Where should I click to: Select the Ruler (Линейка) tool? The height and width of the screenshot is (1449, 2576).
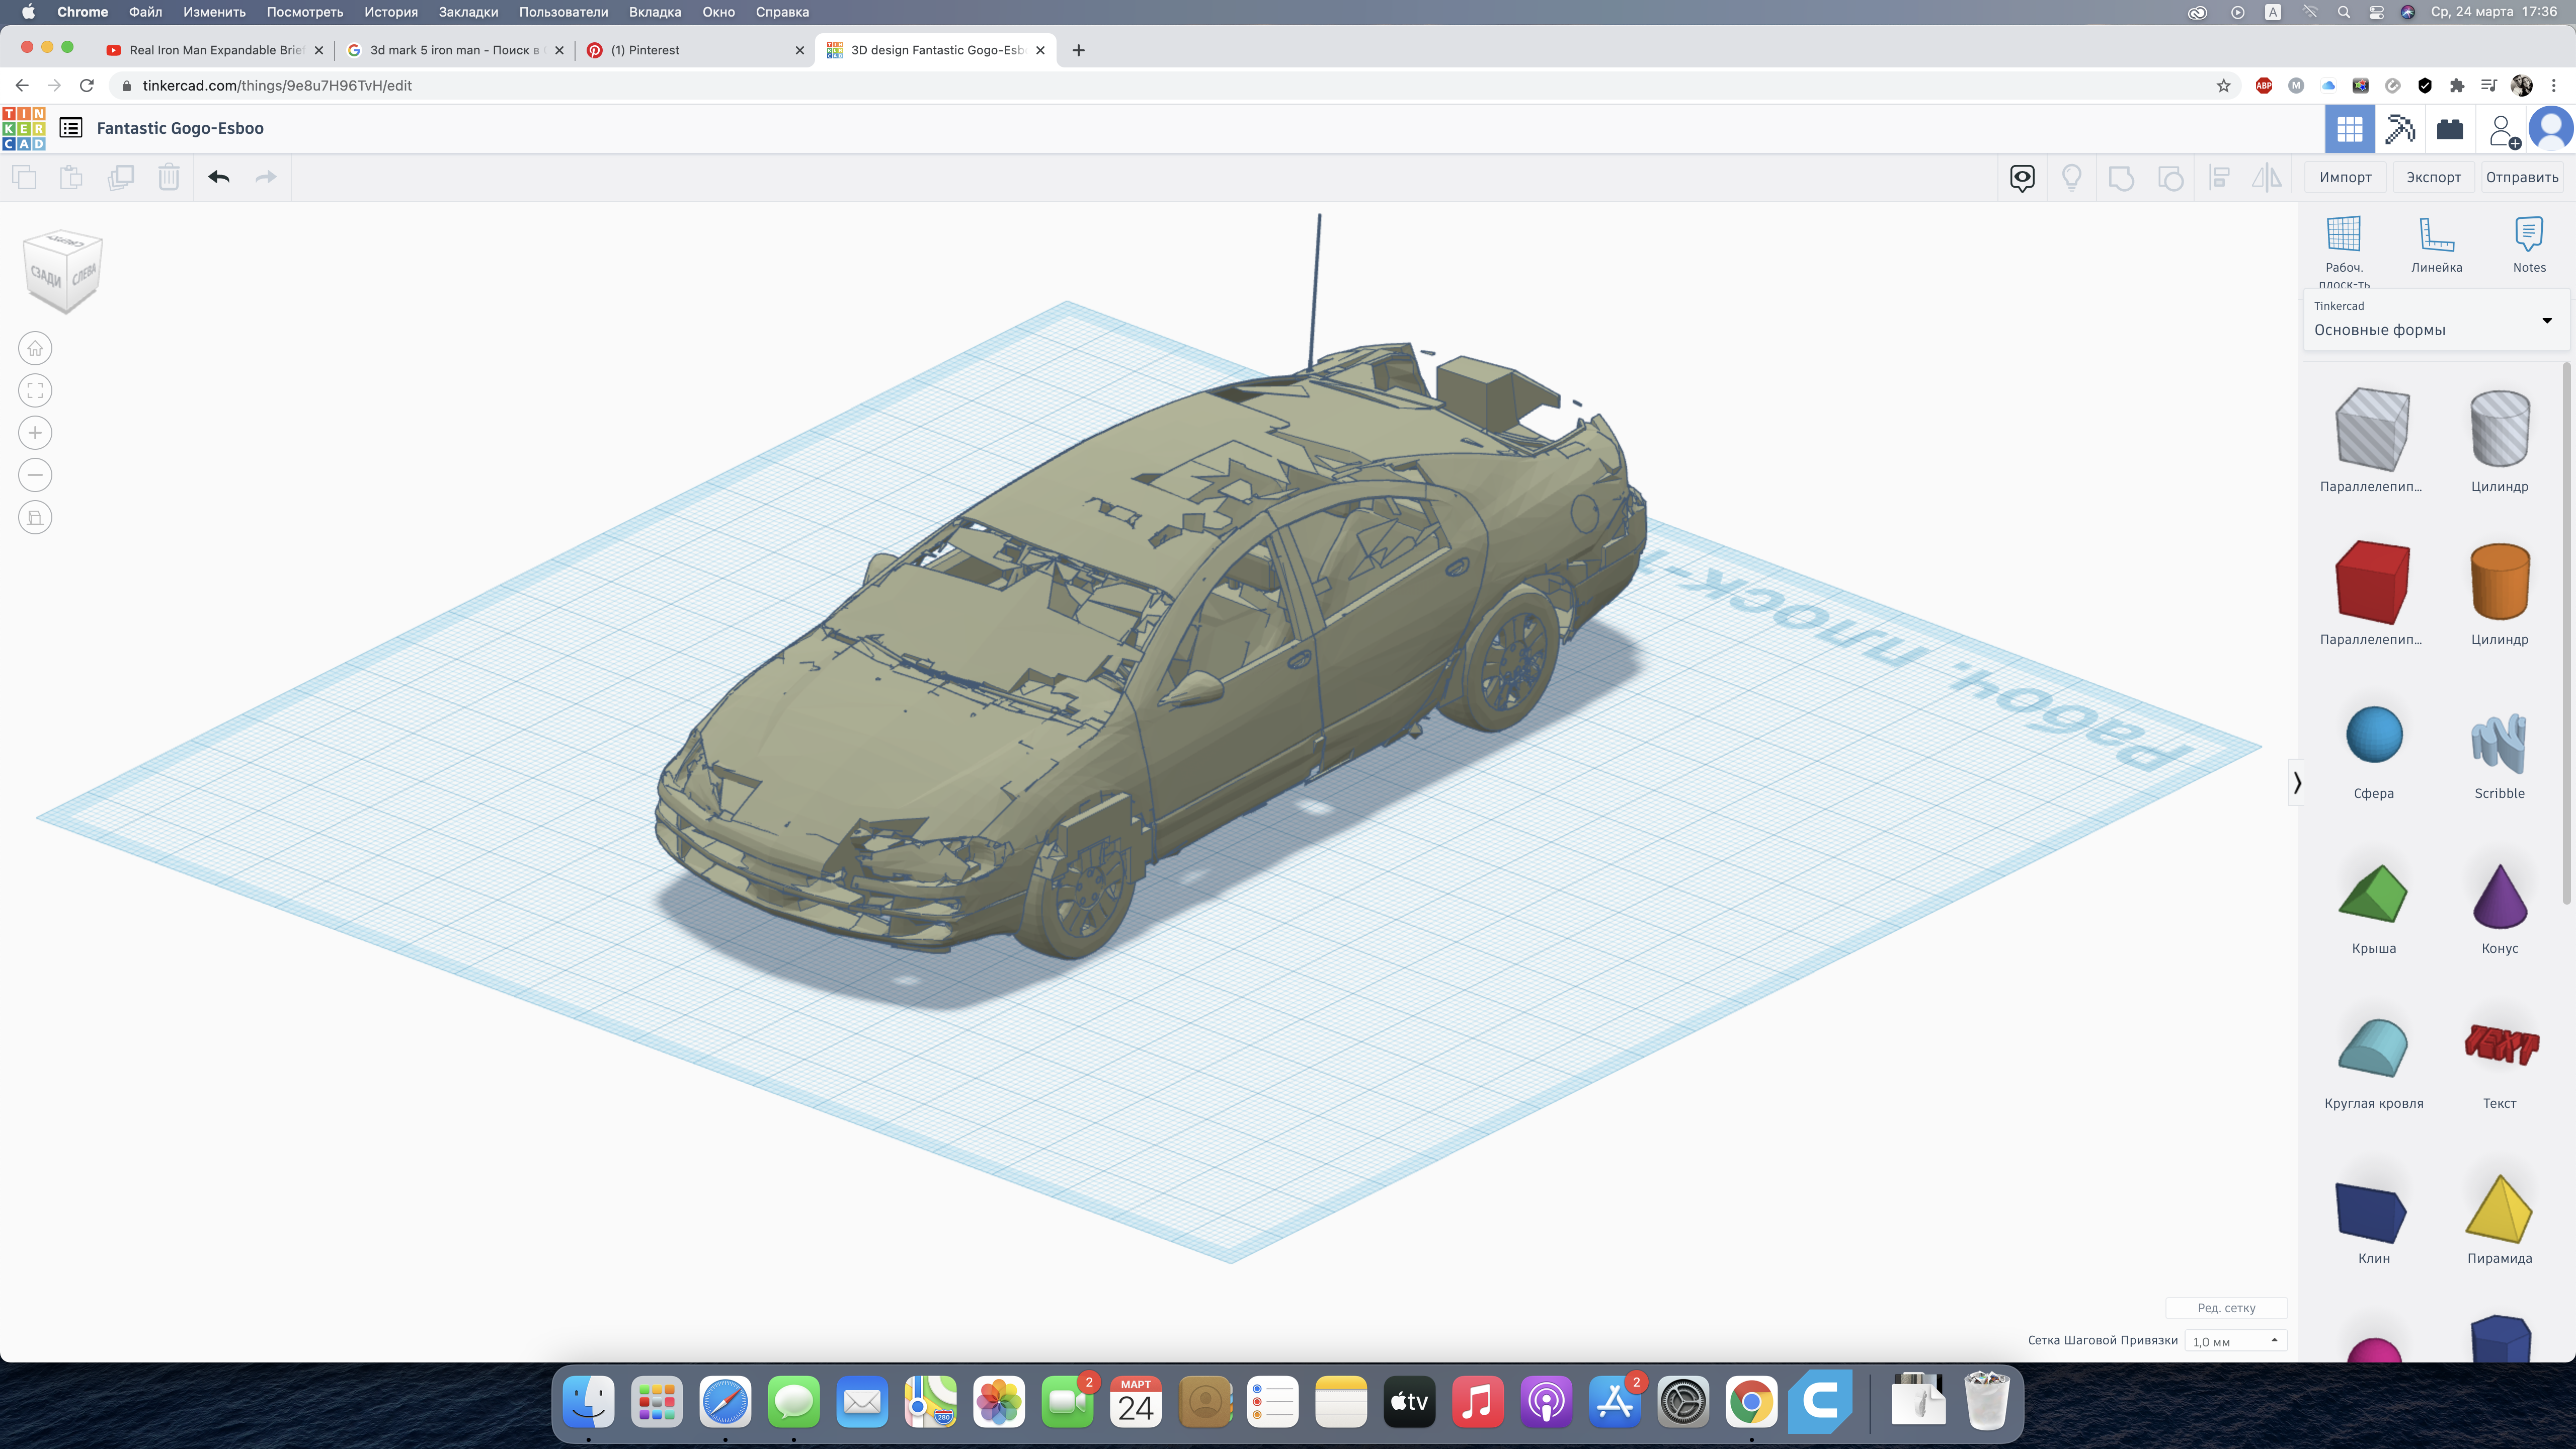[x=2436, y=246]
